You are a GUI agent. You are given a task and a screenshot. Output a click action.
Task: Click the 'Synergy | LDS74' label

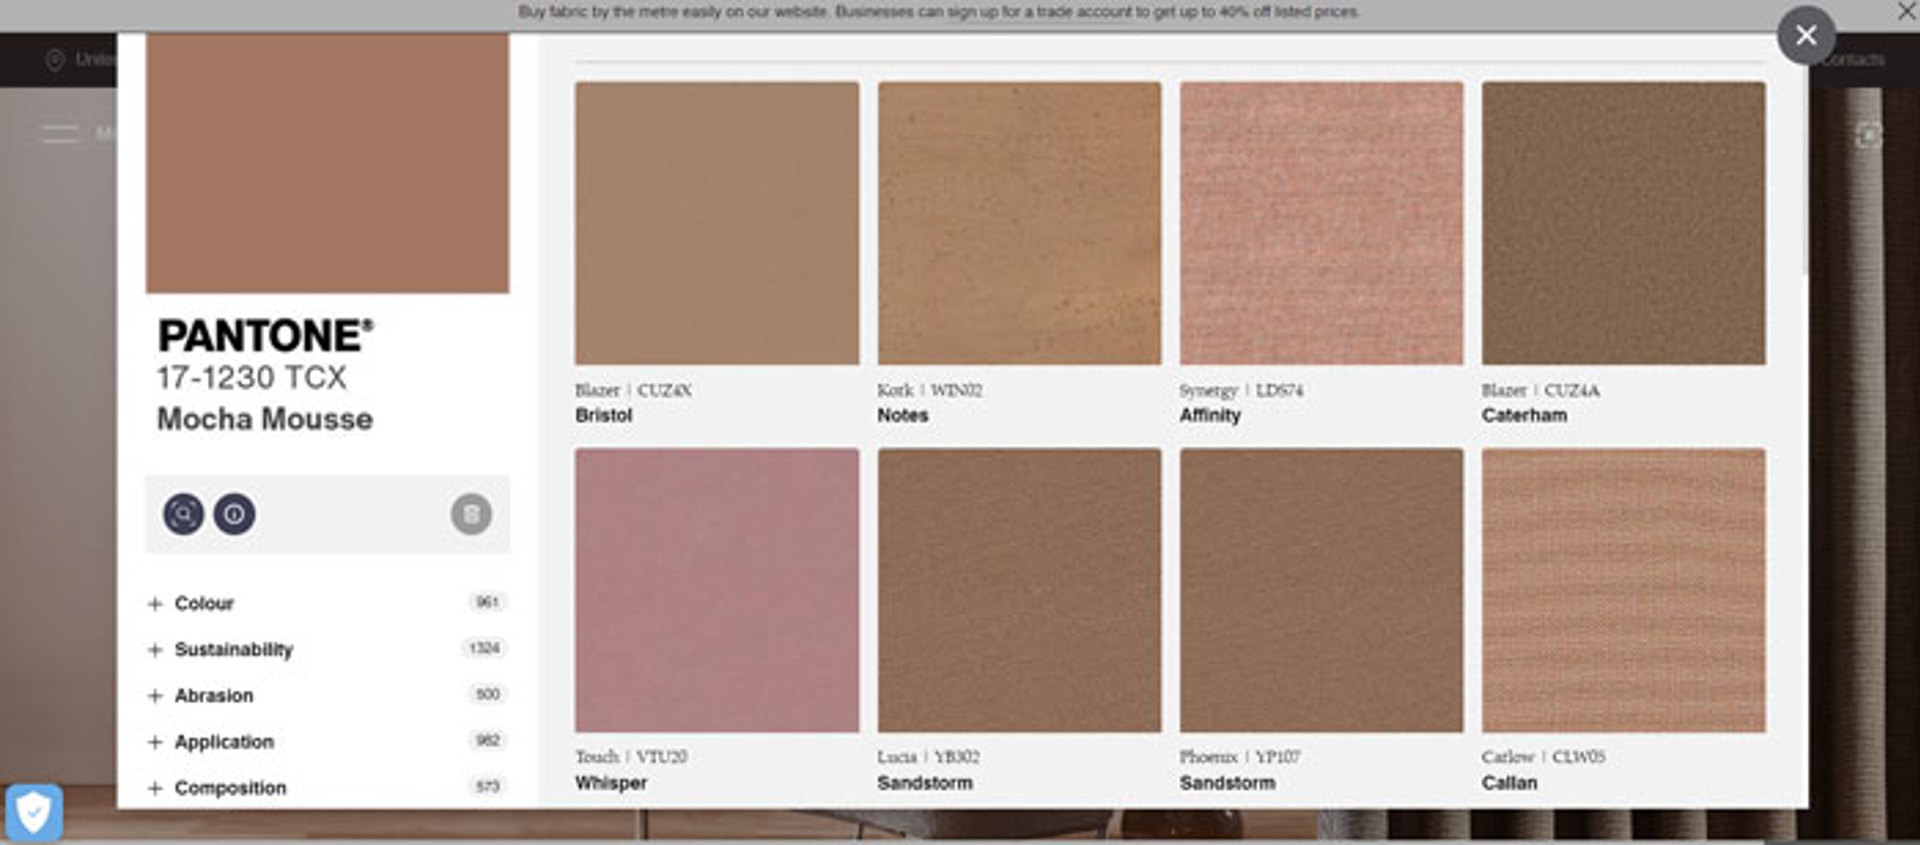1241,390
